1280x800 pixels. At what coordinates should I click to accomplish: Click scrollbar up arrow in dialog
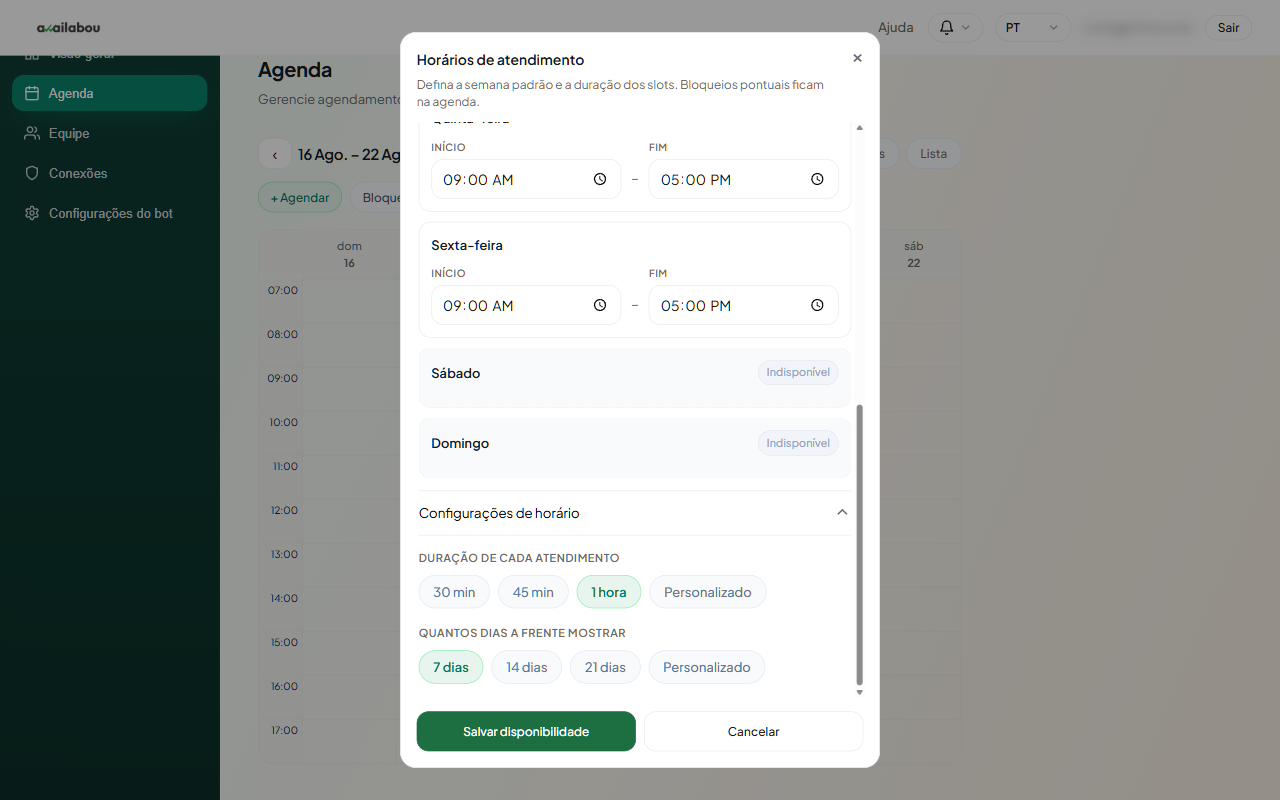pos(859,127)
